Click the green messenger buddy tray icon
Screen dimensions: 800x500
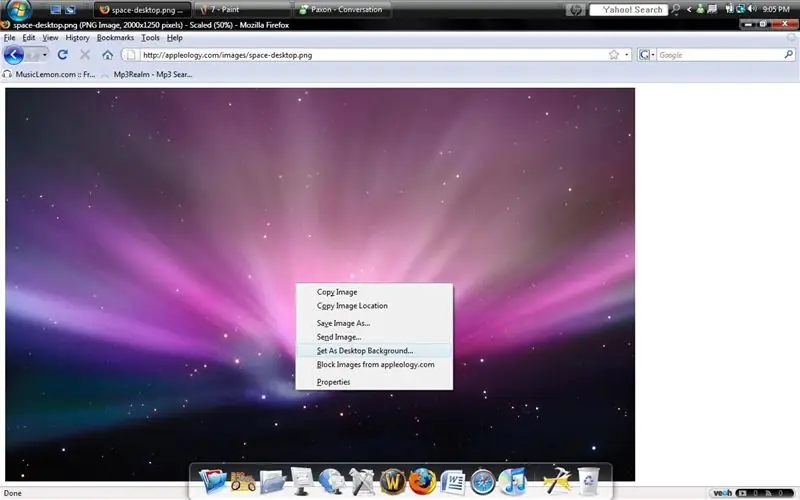click(x=701, y=9)
